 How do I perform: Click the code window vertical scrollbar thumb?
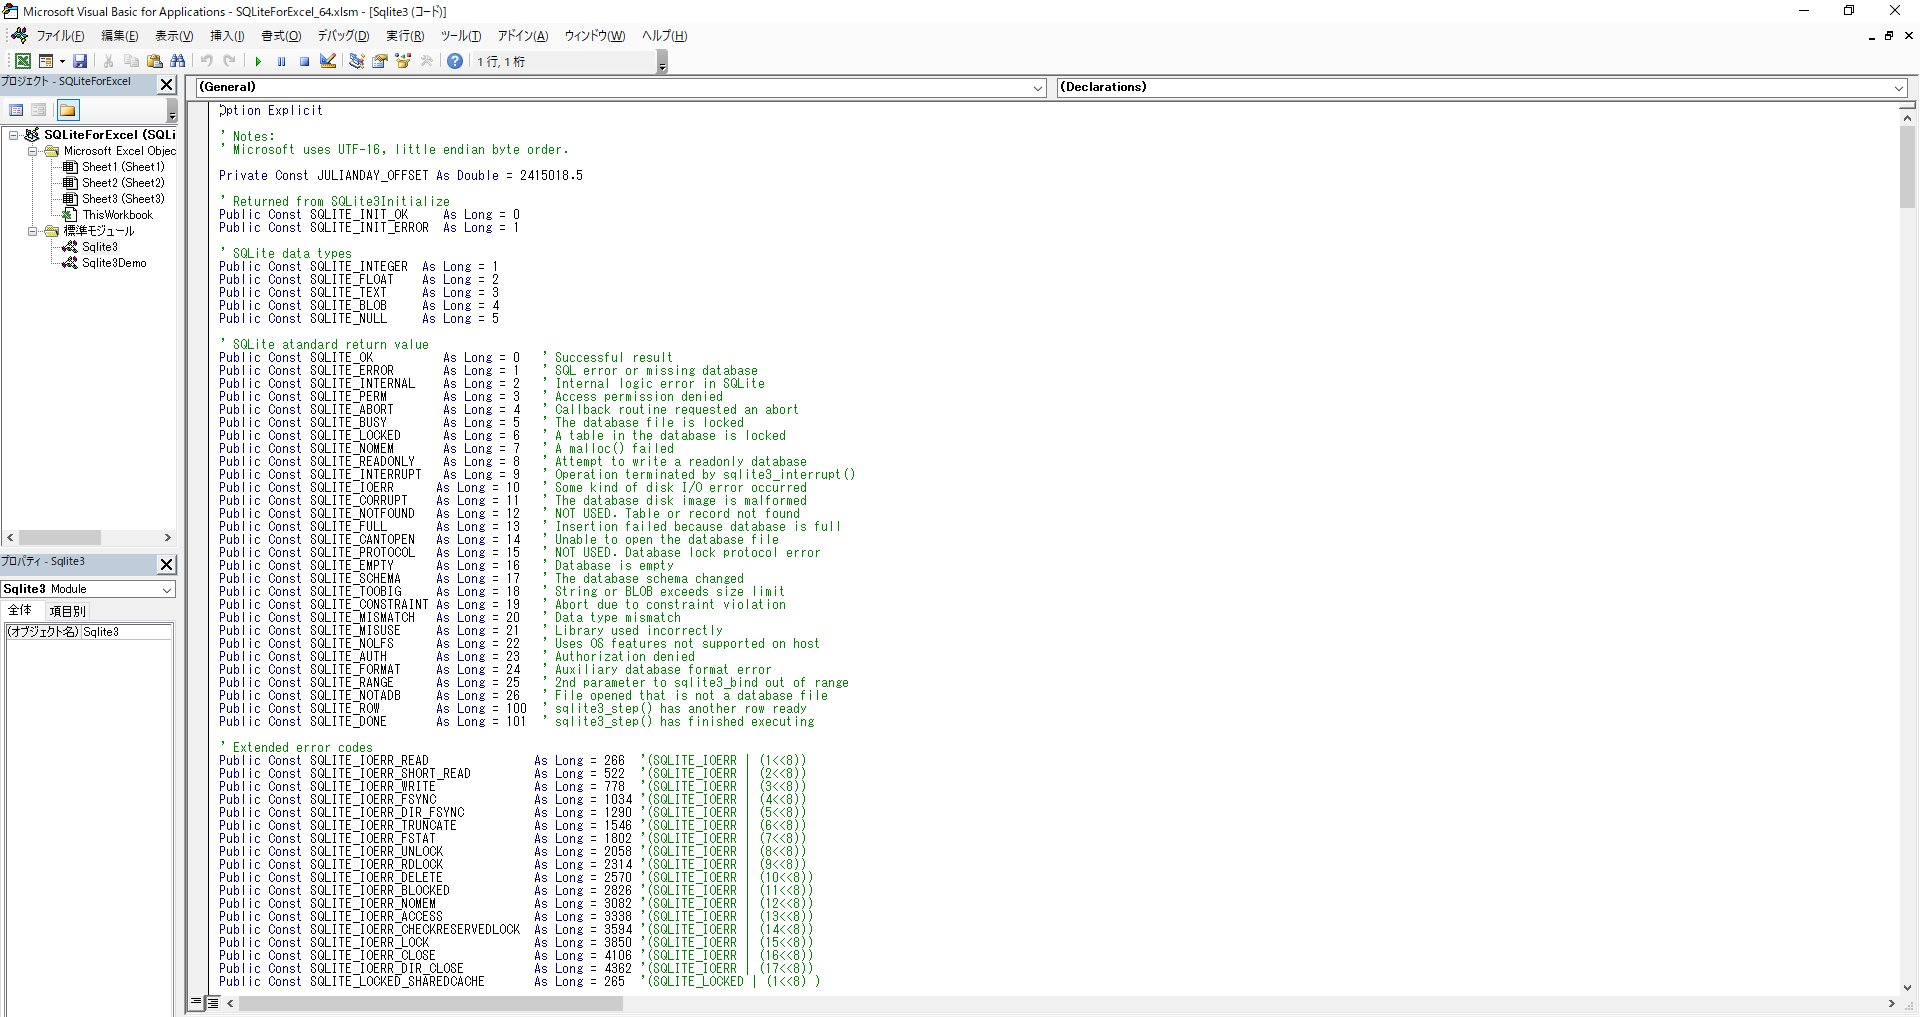[x=1907, y=166]
